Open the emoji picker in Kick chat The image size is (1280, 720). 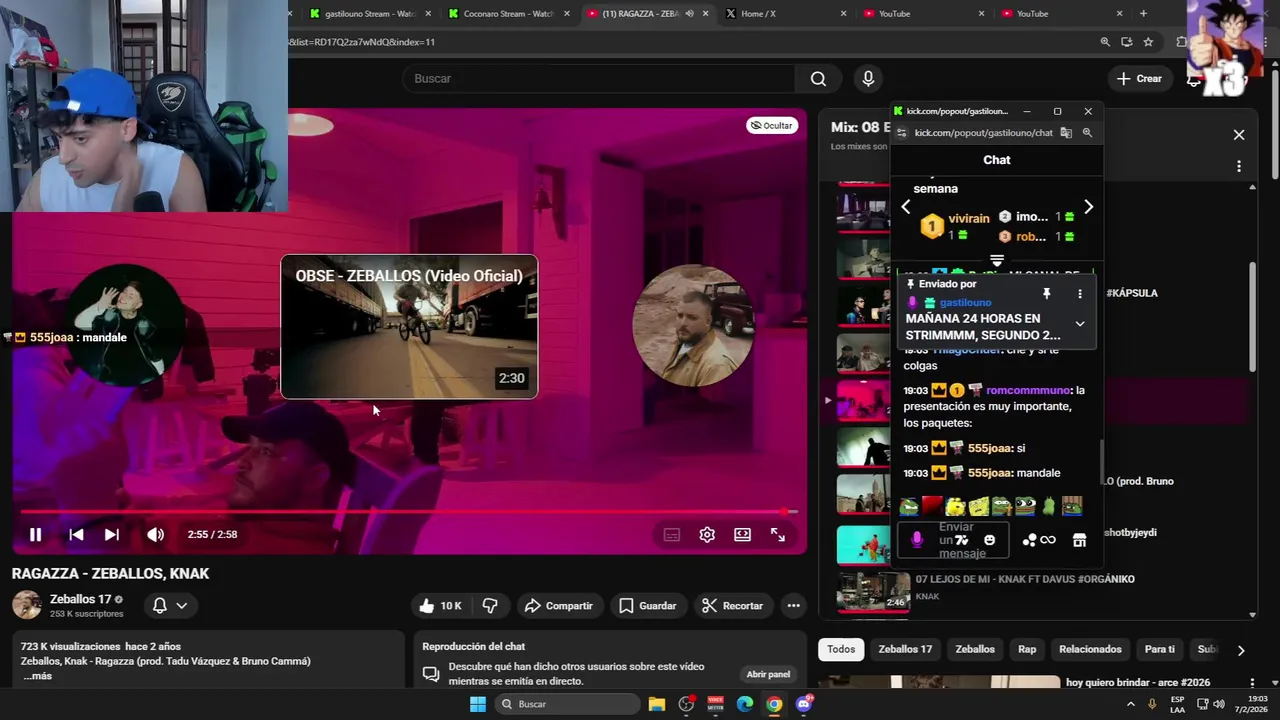click(x=989, y=540)
